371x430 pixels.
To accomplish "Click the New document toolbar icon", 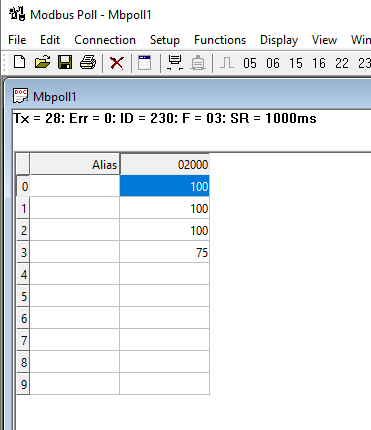I will pos(19,62).
